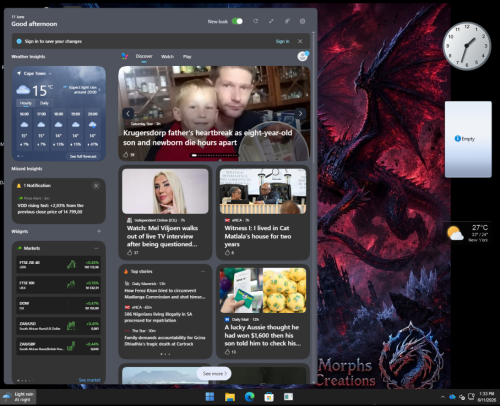Add a widget with the plus icon
The width and height of the screenshot is (500, 406).
pos(99,231)
